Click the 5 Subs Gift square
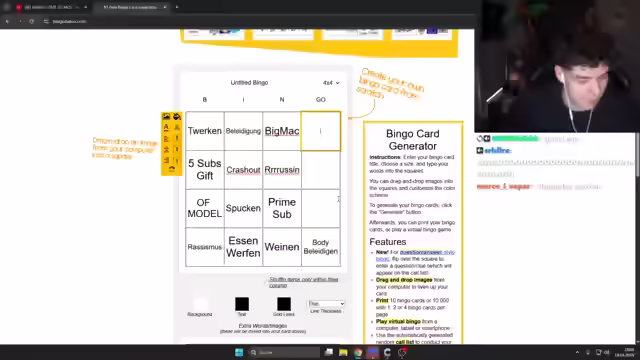The width and height of the screenshot is (640, 360). pos(205,170)
